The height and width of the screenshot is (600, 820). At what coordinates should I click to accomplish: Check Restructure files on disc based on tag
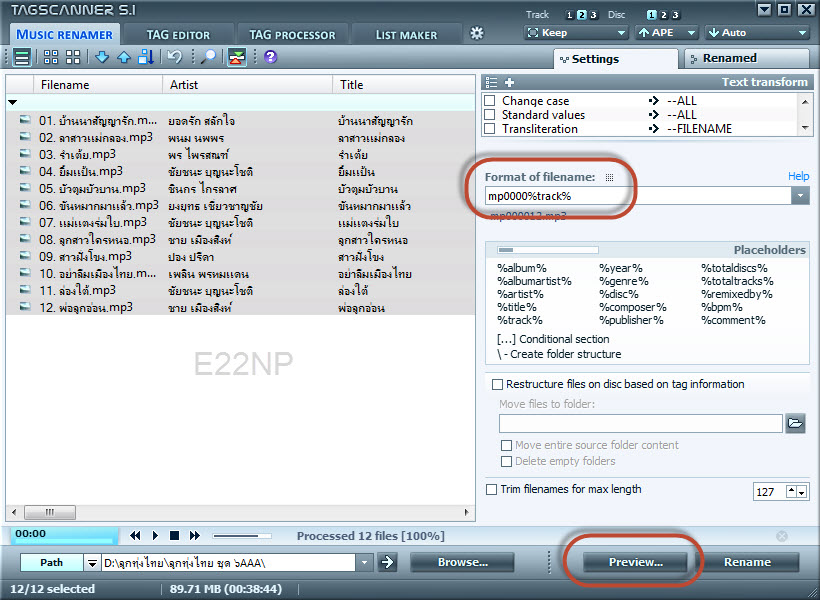497,384
